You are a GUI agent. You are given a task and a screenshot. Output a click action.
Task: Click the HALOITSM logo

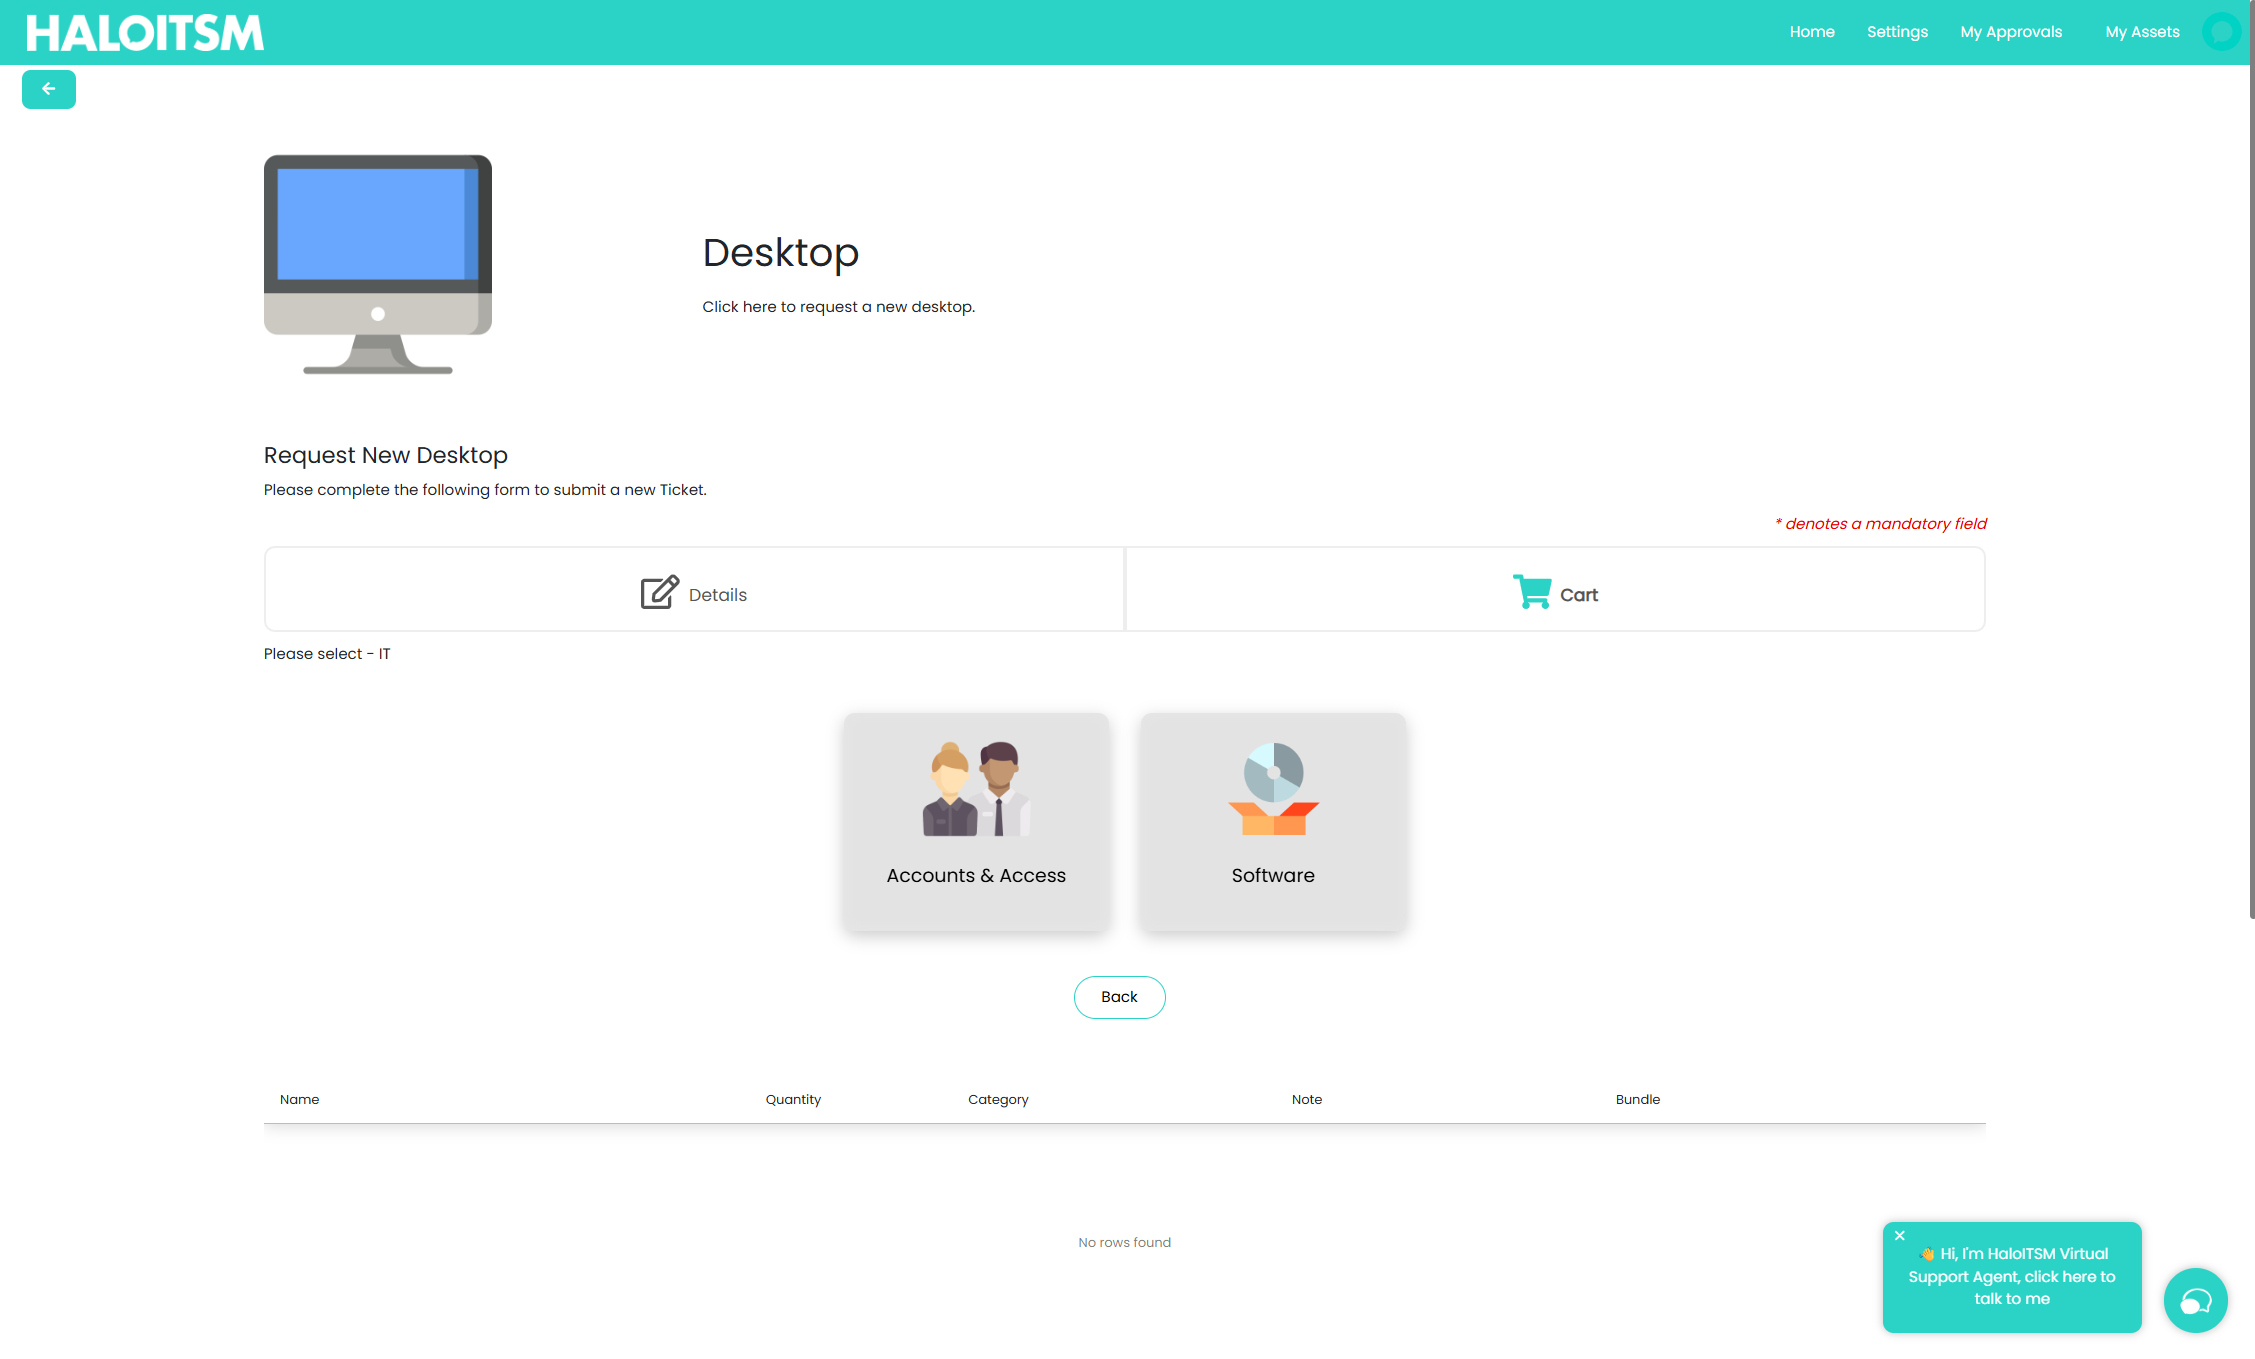tap(145, 33)
